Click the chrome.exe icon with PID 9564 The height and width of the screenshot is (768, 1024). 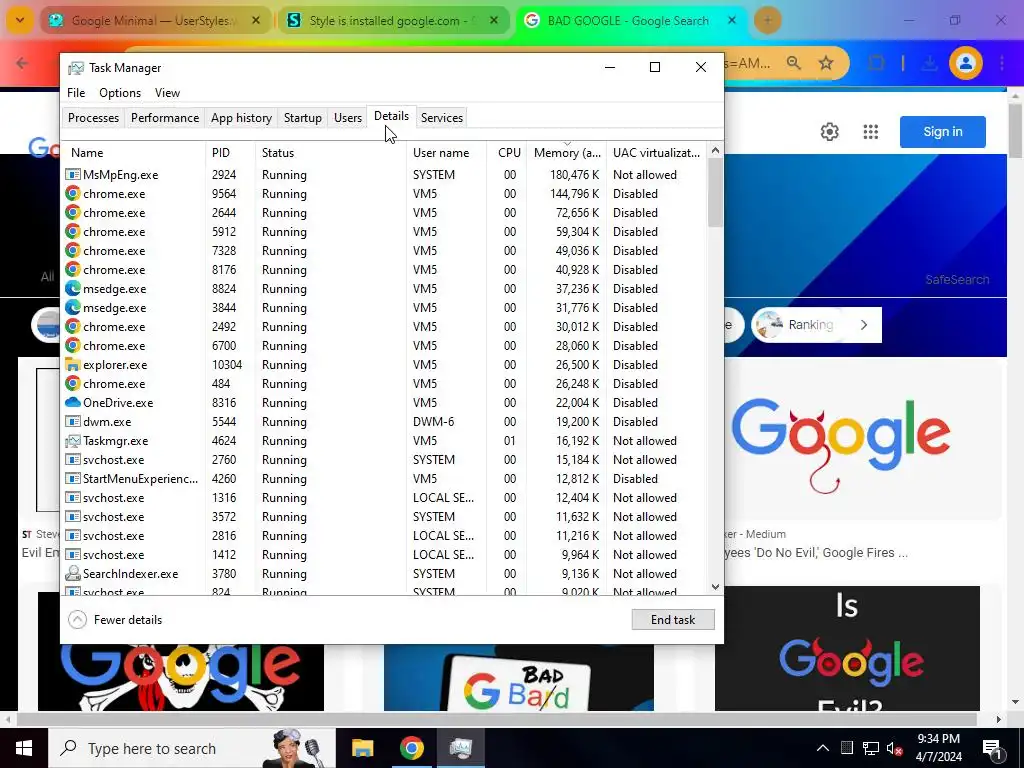tap(72, 194)
